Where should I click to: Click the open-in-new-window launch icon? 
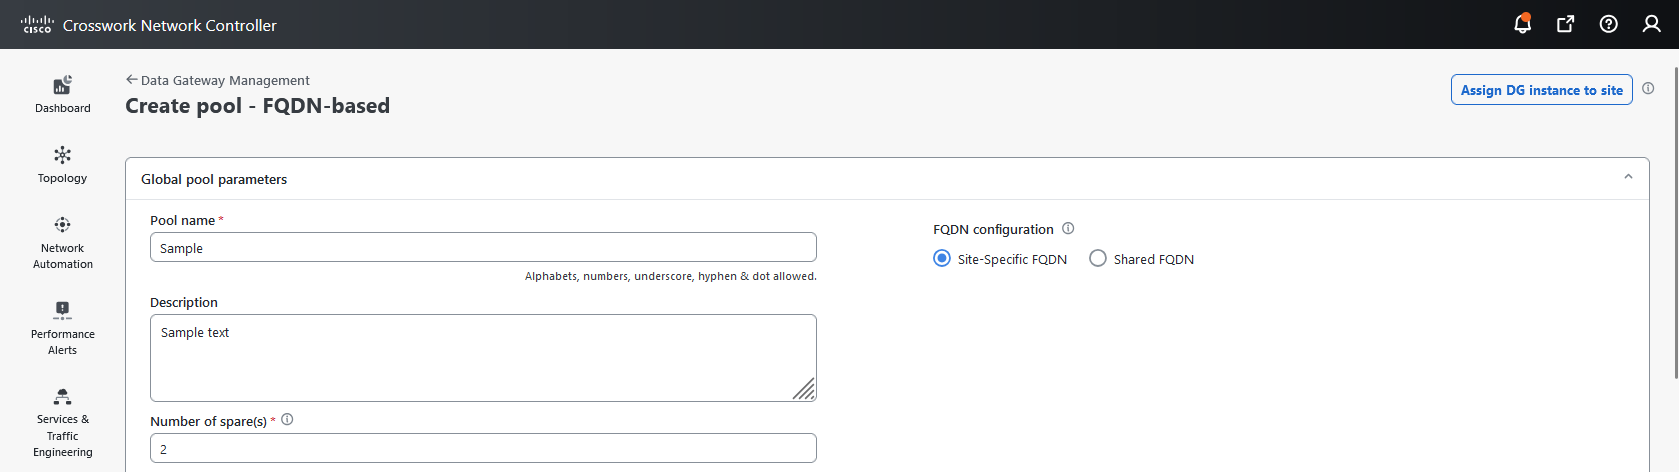coord(1566,24)
